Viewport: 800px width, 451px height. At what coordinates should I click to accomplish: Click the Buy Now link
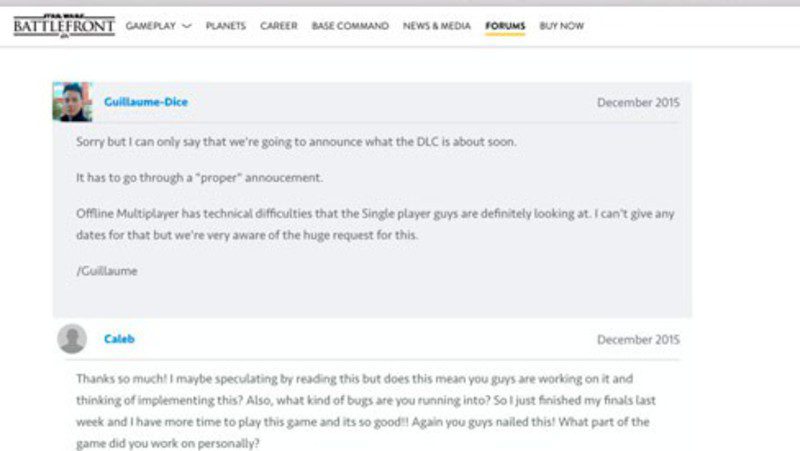561,26
